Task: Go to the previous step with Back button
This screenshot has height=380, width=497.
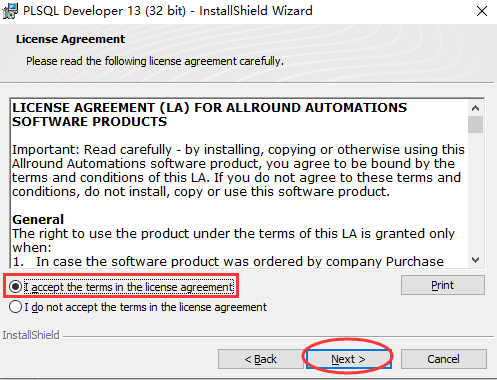Action: [x=260, y=359]
